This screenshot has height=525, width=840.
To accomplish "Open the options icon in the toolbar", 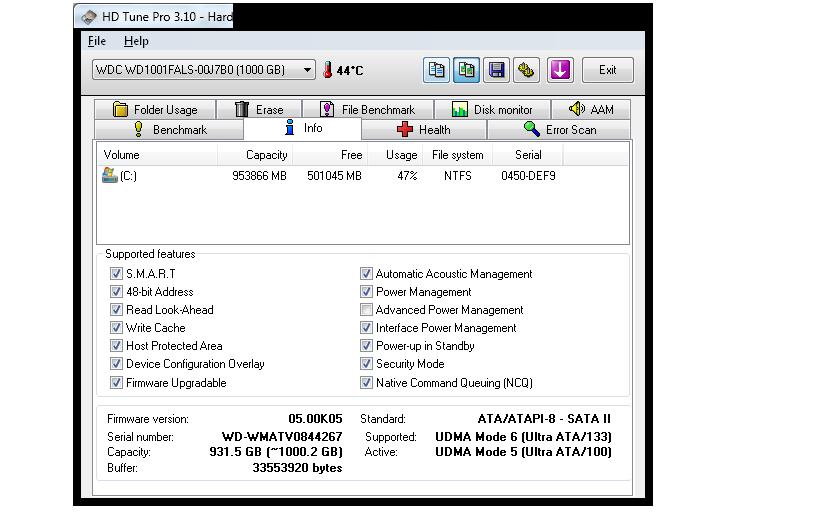I will click(x=527, y=70).
